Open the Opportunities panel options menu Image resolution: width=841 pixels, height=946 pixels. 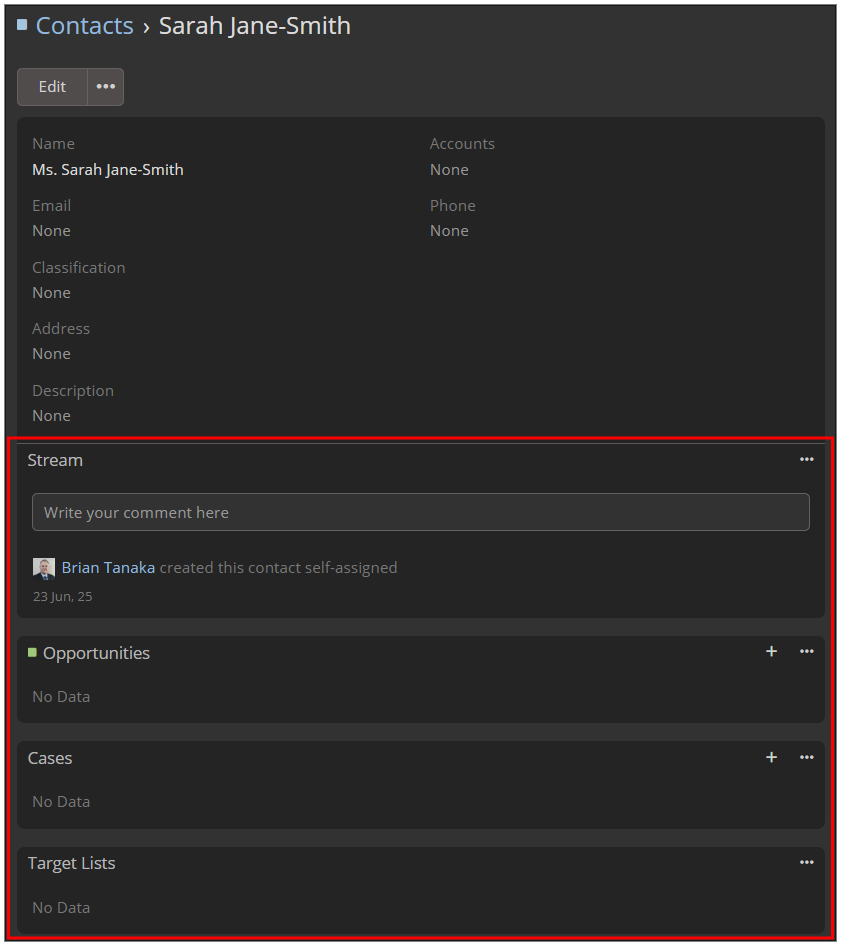click(x=807, y=652)
